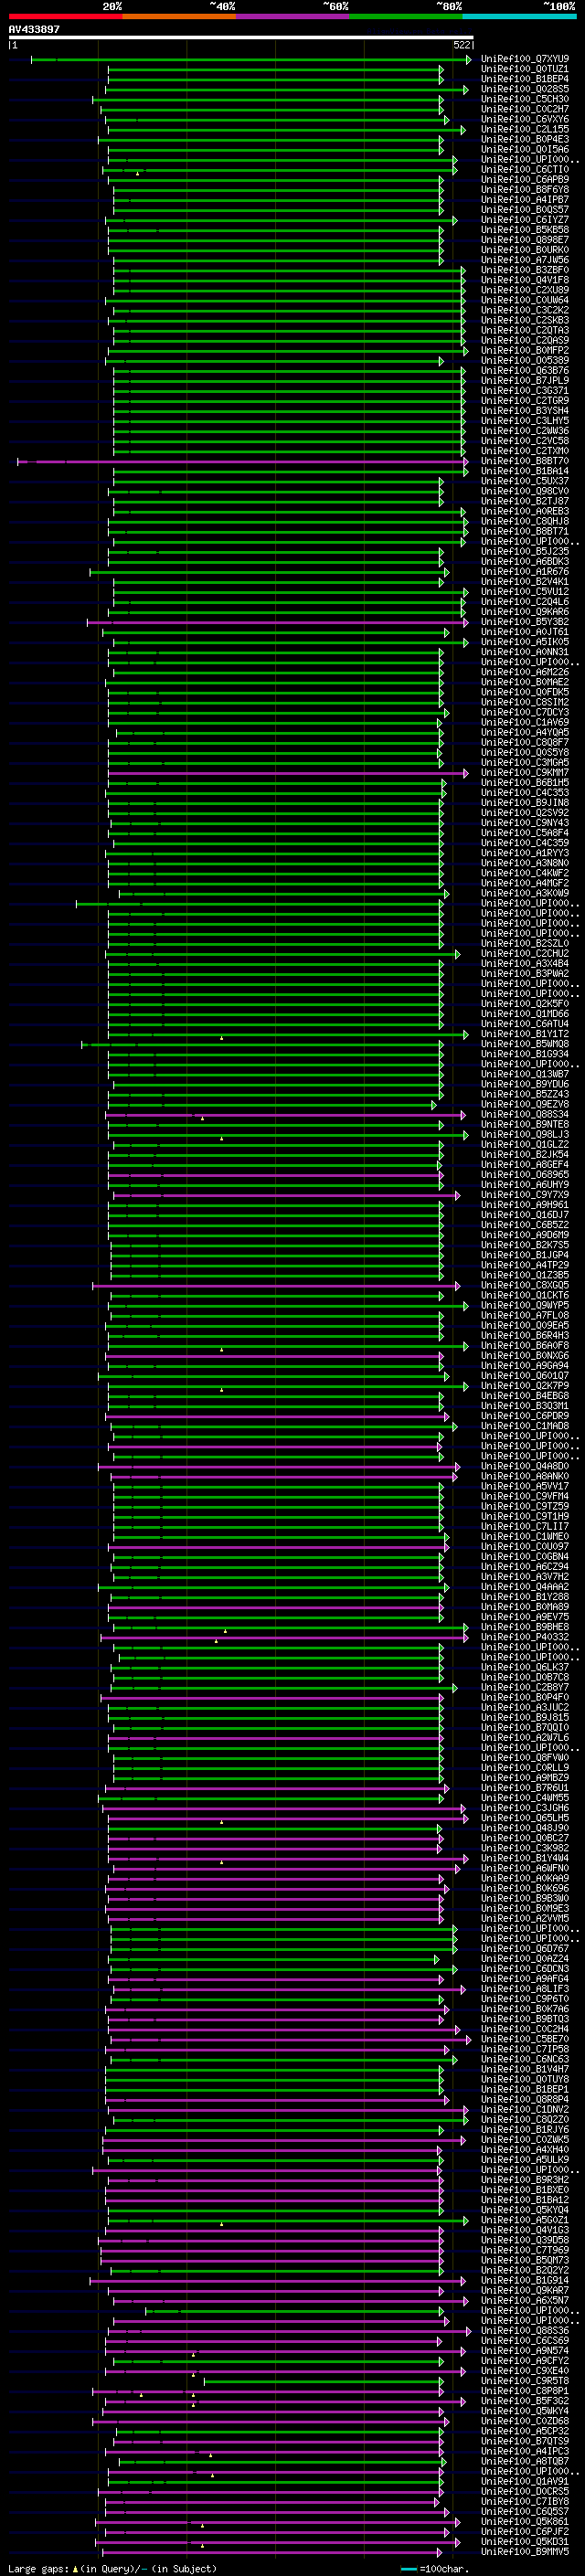Open hit UniRef100_Q028S5
The width and height of the screenshot is (585, 2576).
coord(525,89)
